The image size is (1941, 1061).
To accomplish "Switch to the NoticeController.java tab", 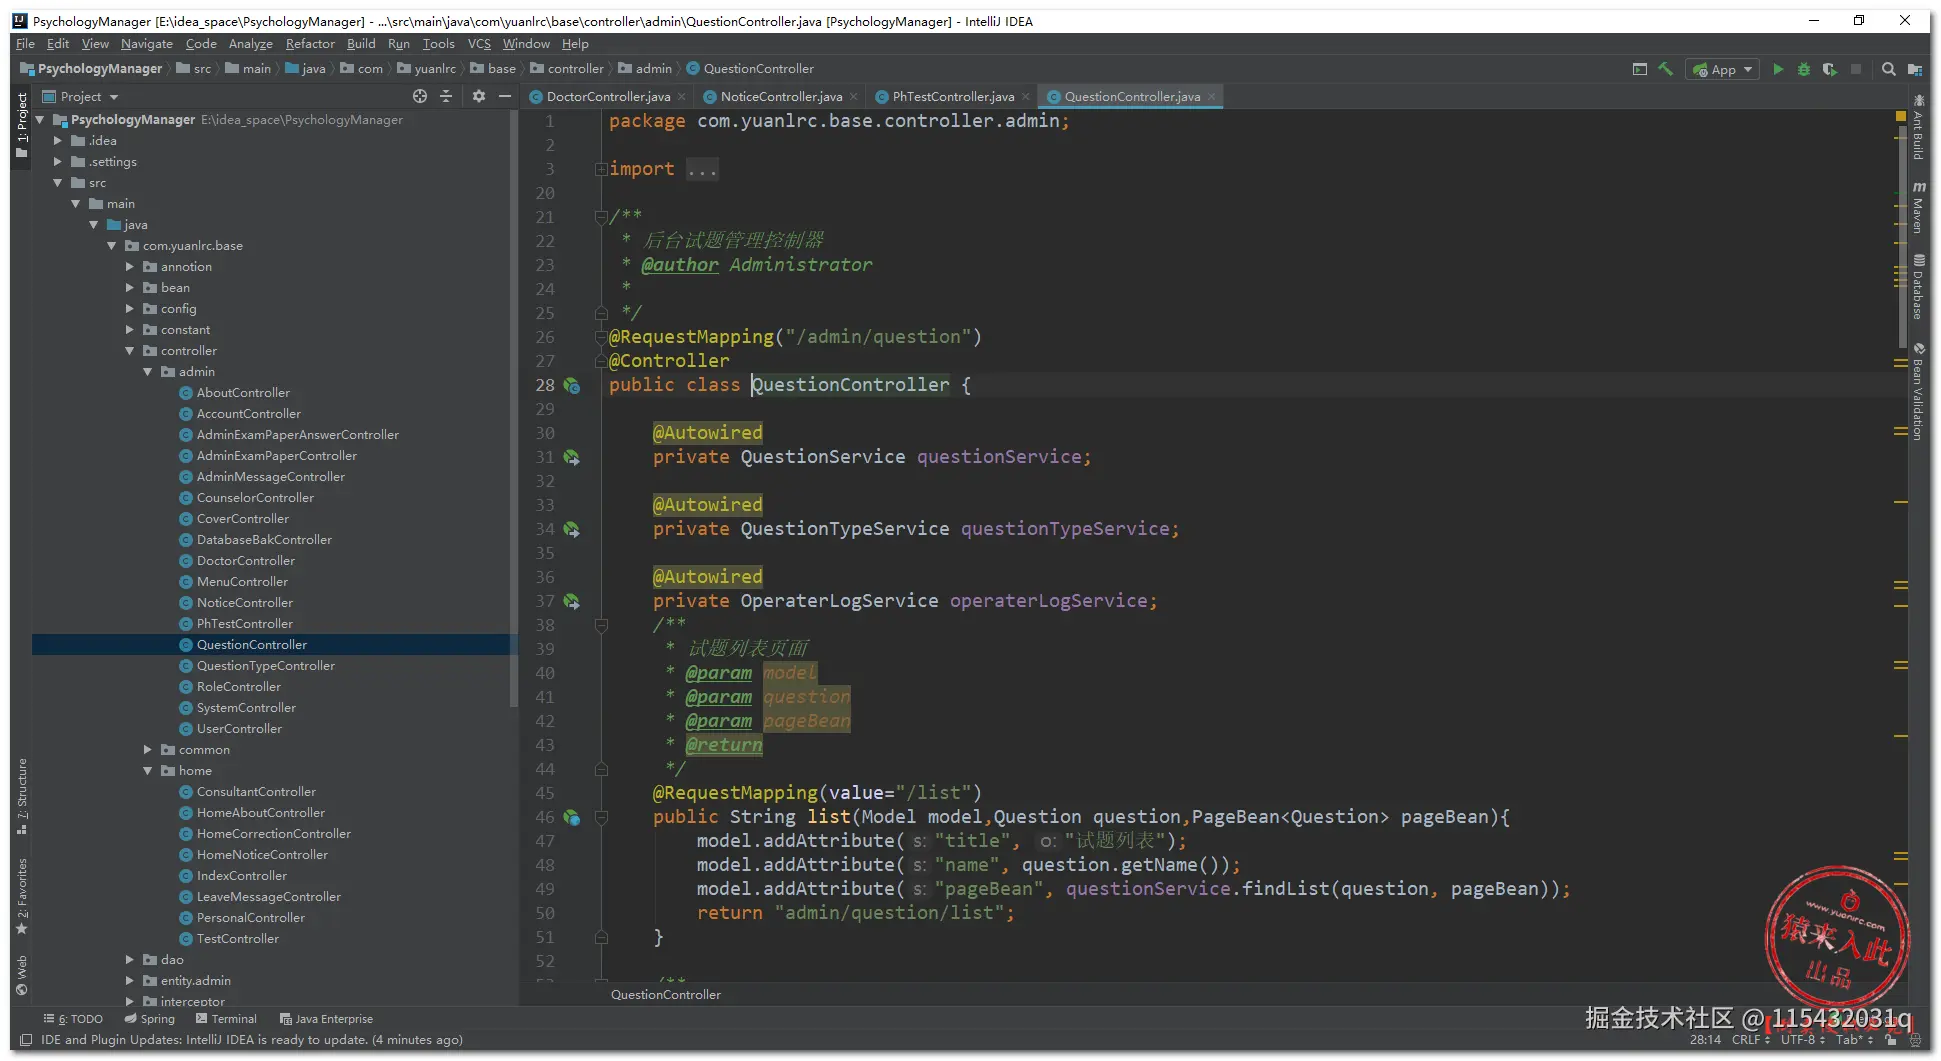I will coord(780,97).
